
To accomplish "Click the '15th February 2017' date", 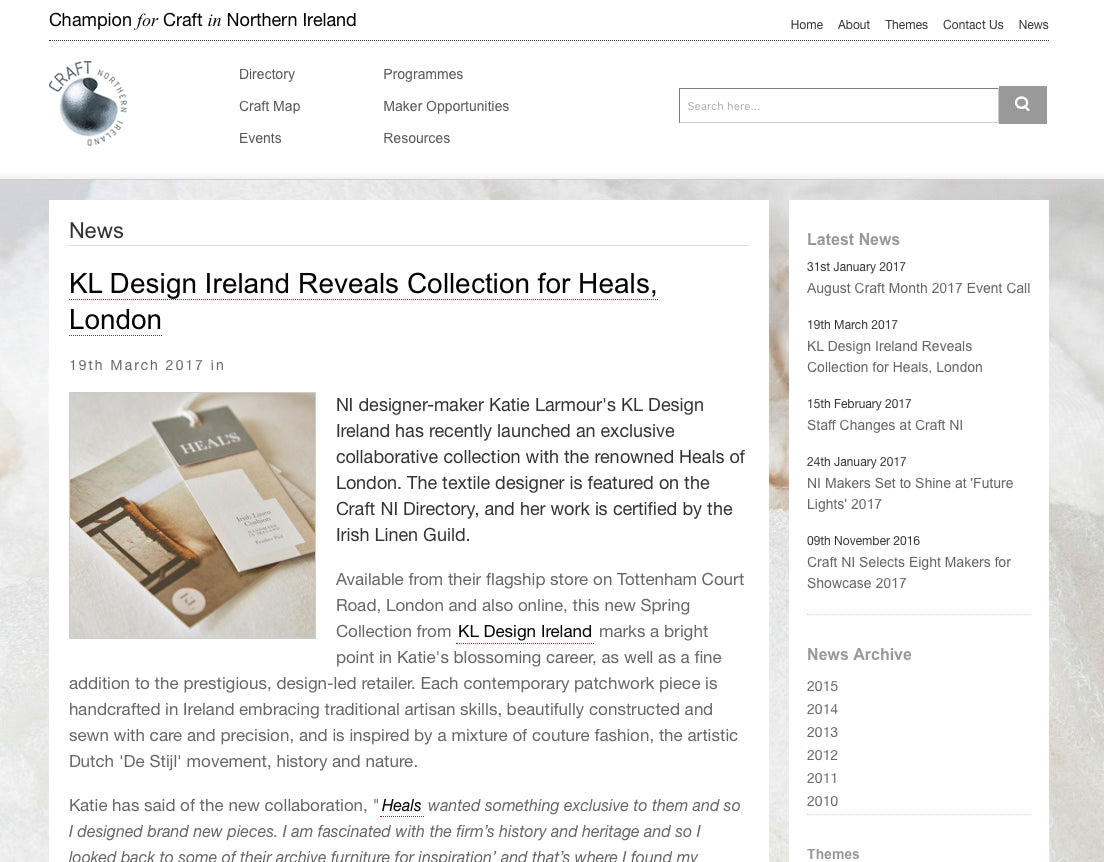I will pyautogui.click(x=859, y=404).
